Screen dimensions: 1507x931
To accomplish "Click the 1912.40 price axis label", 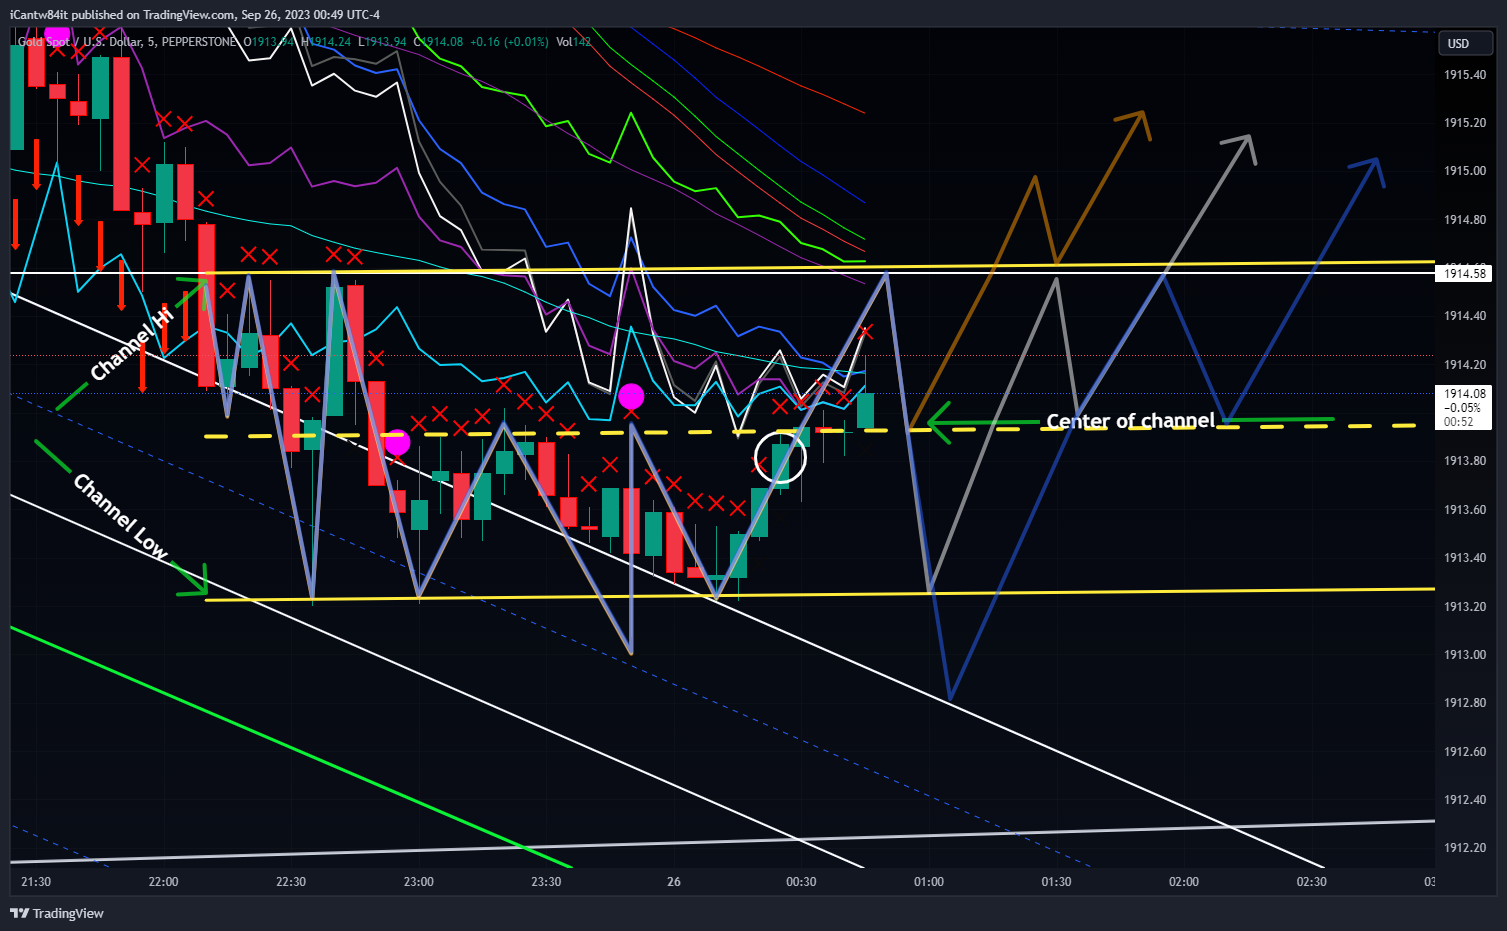I will [x=1465, y=800].
